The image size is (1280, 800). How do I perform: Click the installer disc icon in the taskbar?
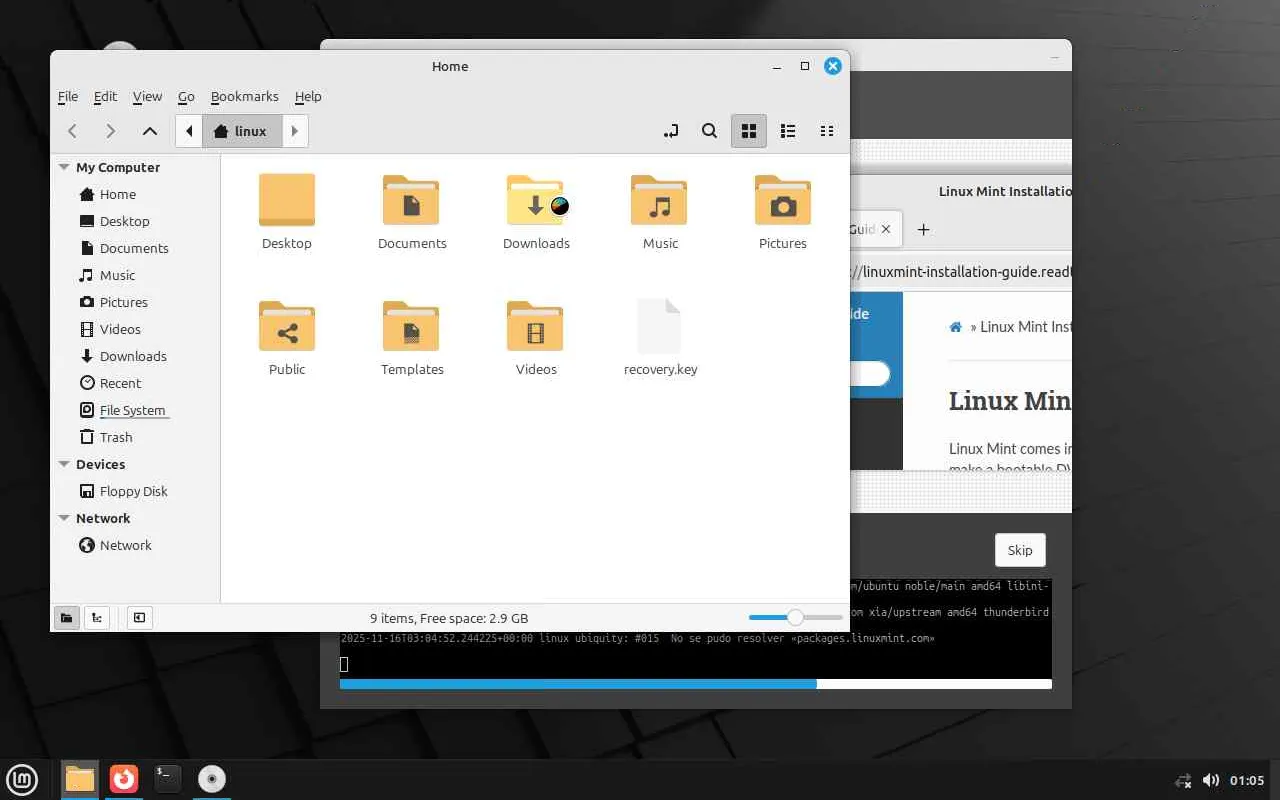212,779
